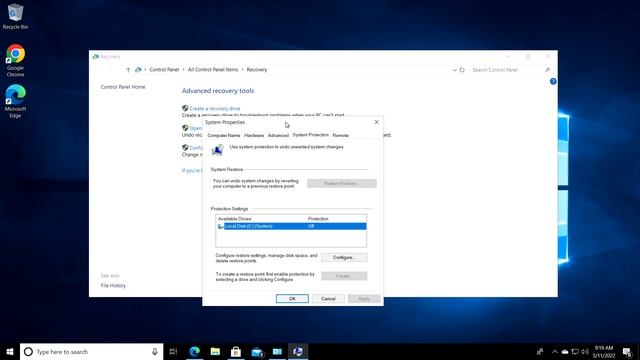Click the Type here to search box
This screenshot has width=640, height=360.
[91, 351]
